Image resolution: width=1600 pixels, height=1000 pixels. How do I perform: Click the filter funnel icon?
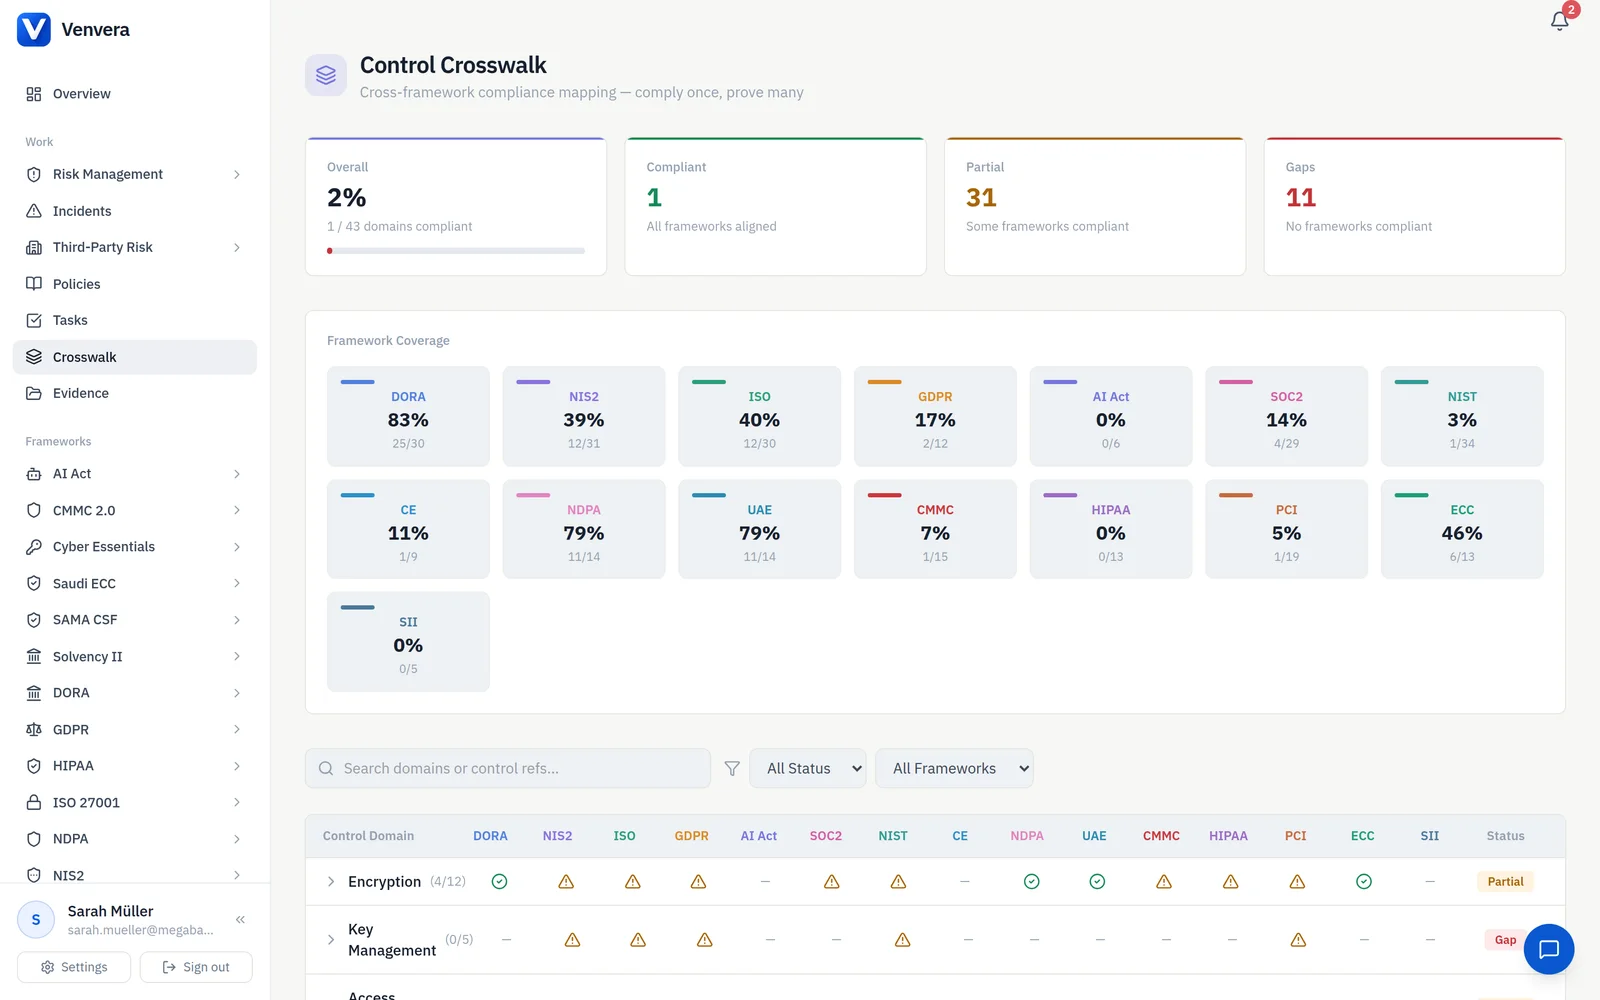(x=732, y=768)
